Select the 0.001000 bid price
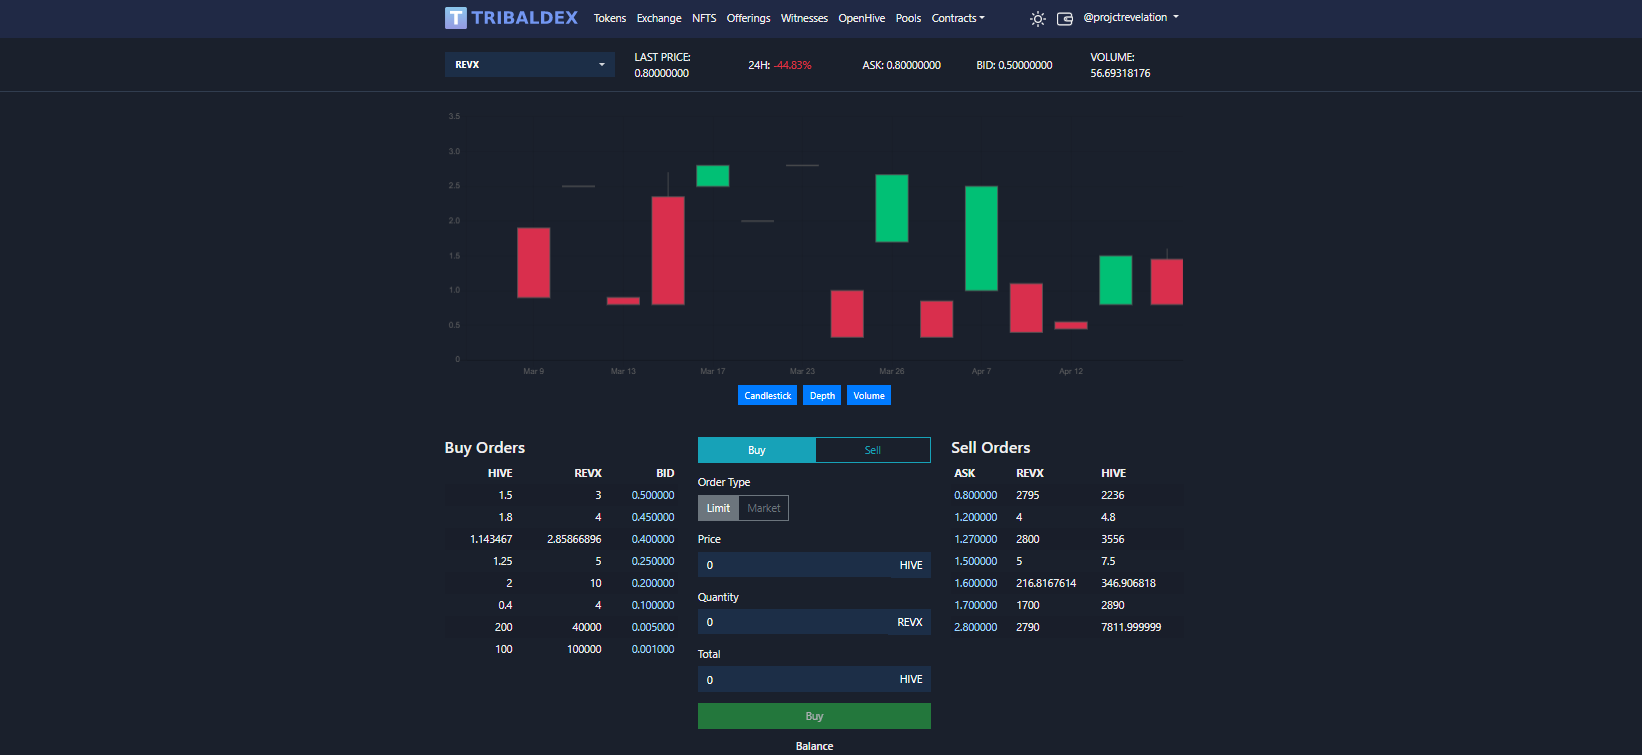Screen dimensions: 1642x755 tap(653, 649)
